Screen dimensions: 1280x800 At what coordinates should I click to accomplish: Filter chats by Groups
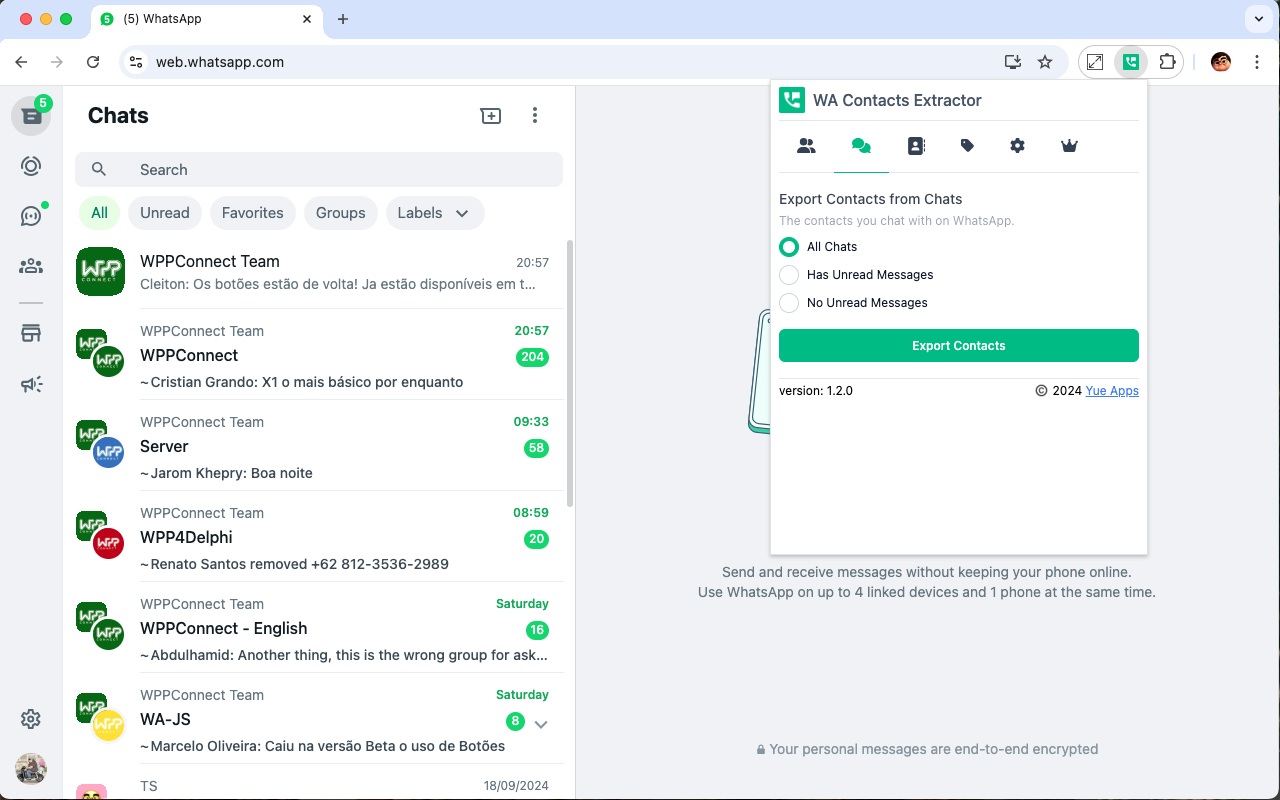[340, 213]
